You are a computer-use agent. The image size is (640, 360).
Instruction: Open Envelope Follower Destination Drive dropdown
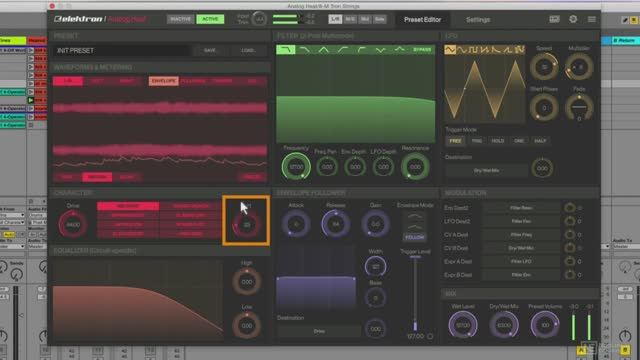pyautogui.click(x=319, y=331)
